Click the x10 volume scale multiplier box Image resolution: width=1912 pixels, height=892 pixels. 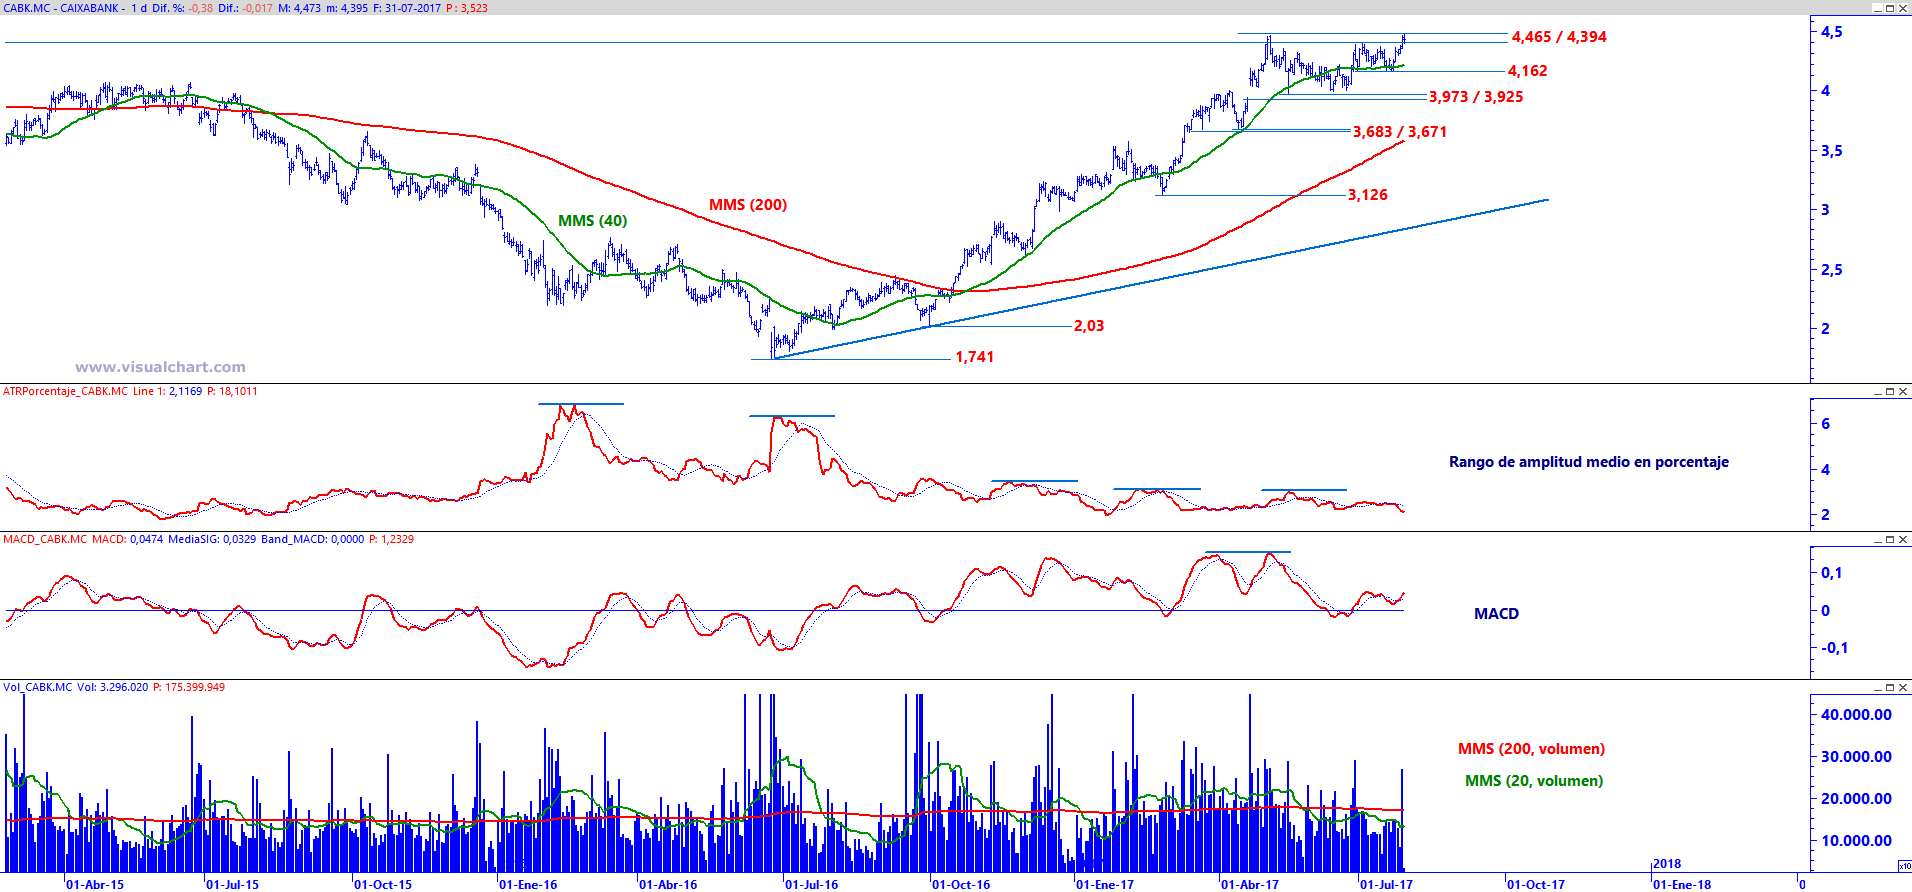(1904, 866)
